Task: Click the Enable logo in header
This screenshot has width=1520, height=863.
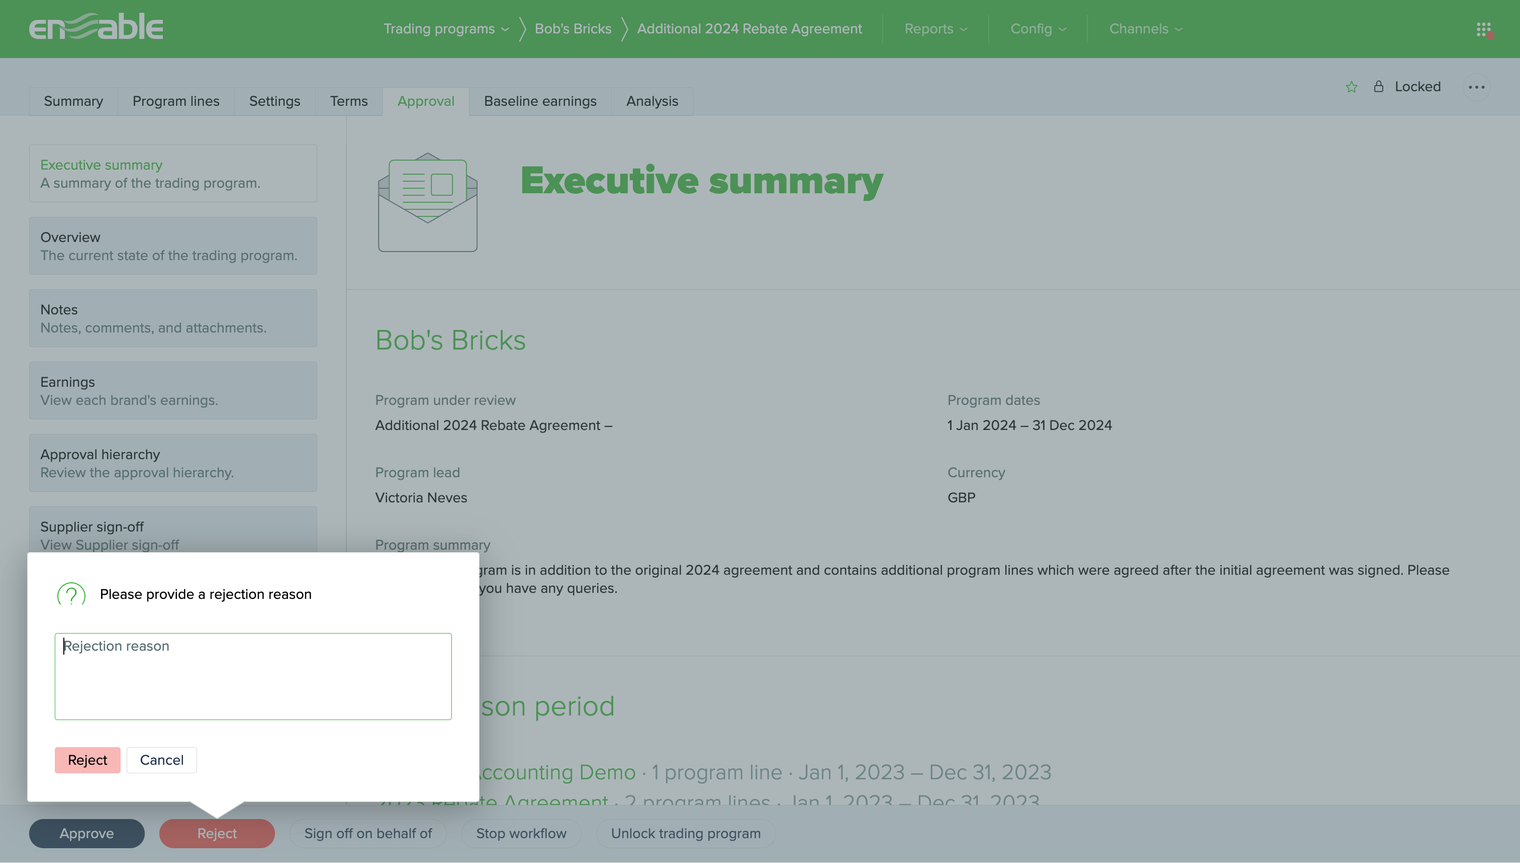Action: click(96, 28)
